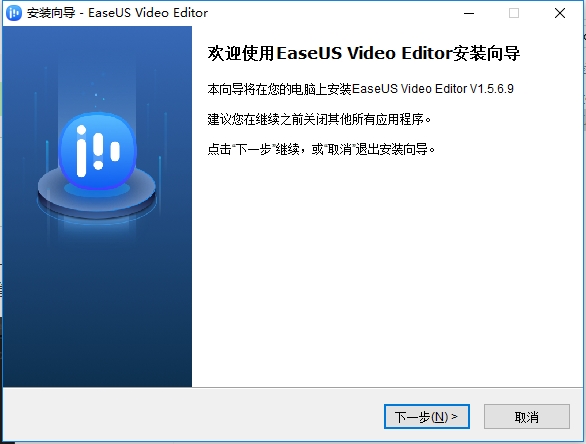Minimize the installer wizard window
The height and width of the screenshot is (444, 586).
pos(469,13)
